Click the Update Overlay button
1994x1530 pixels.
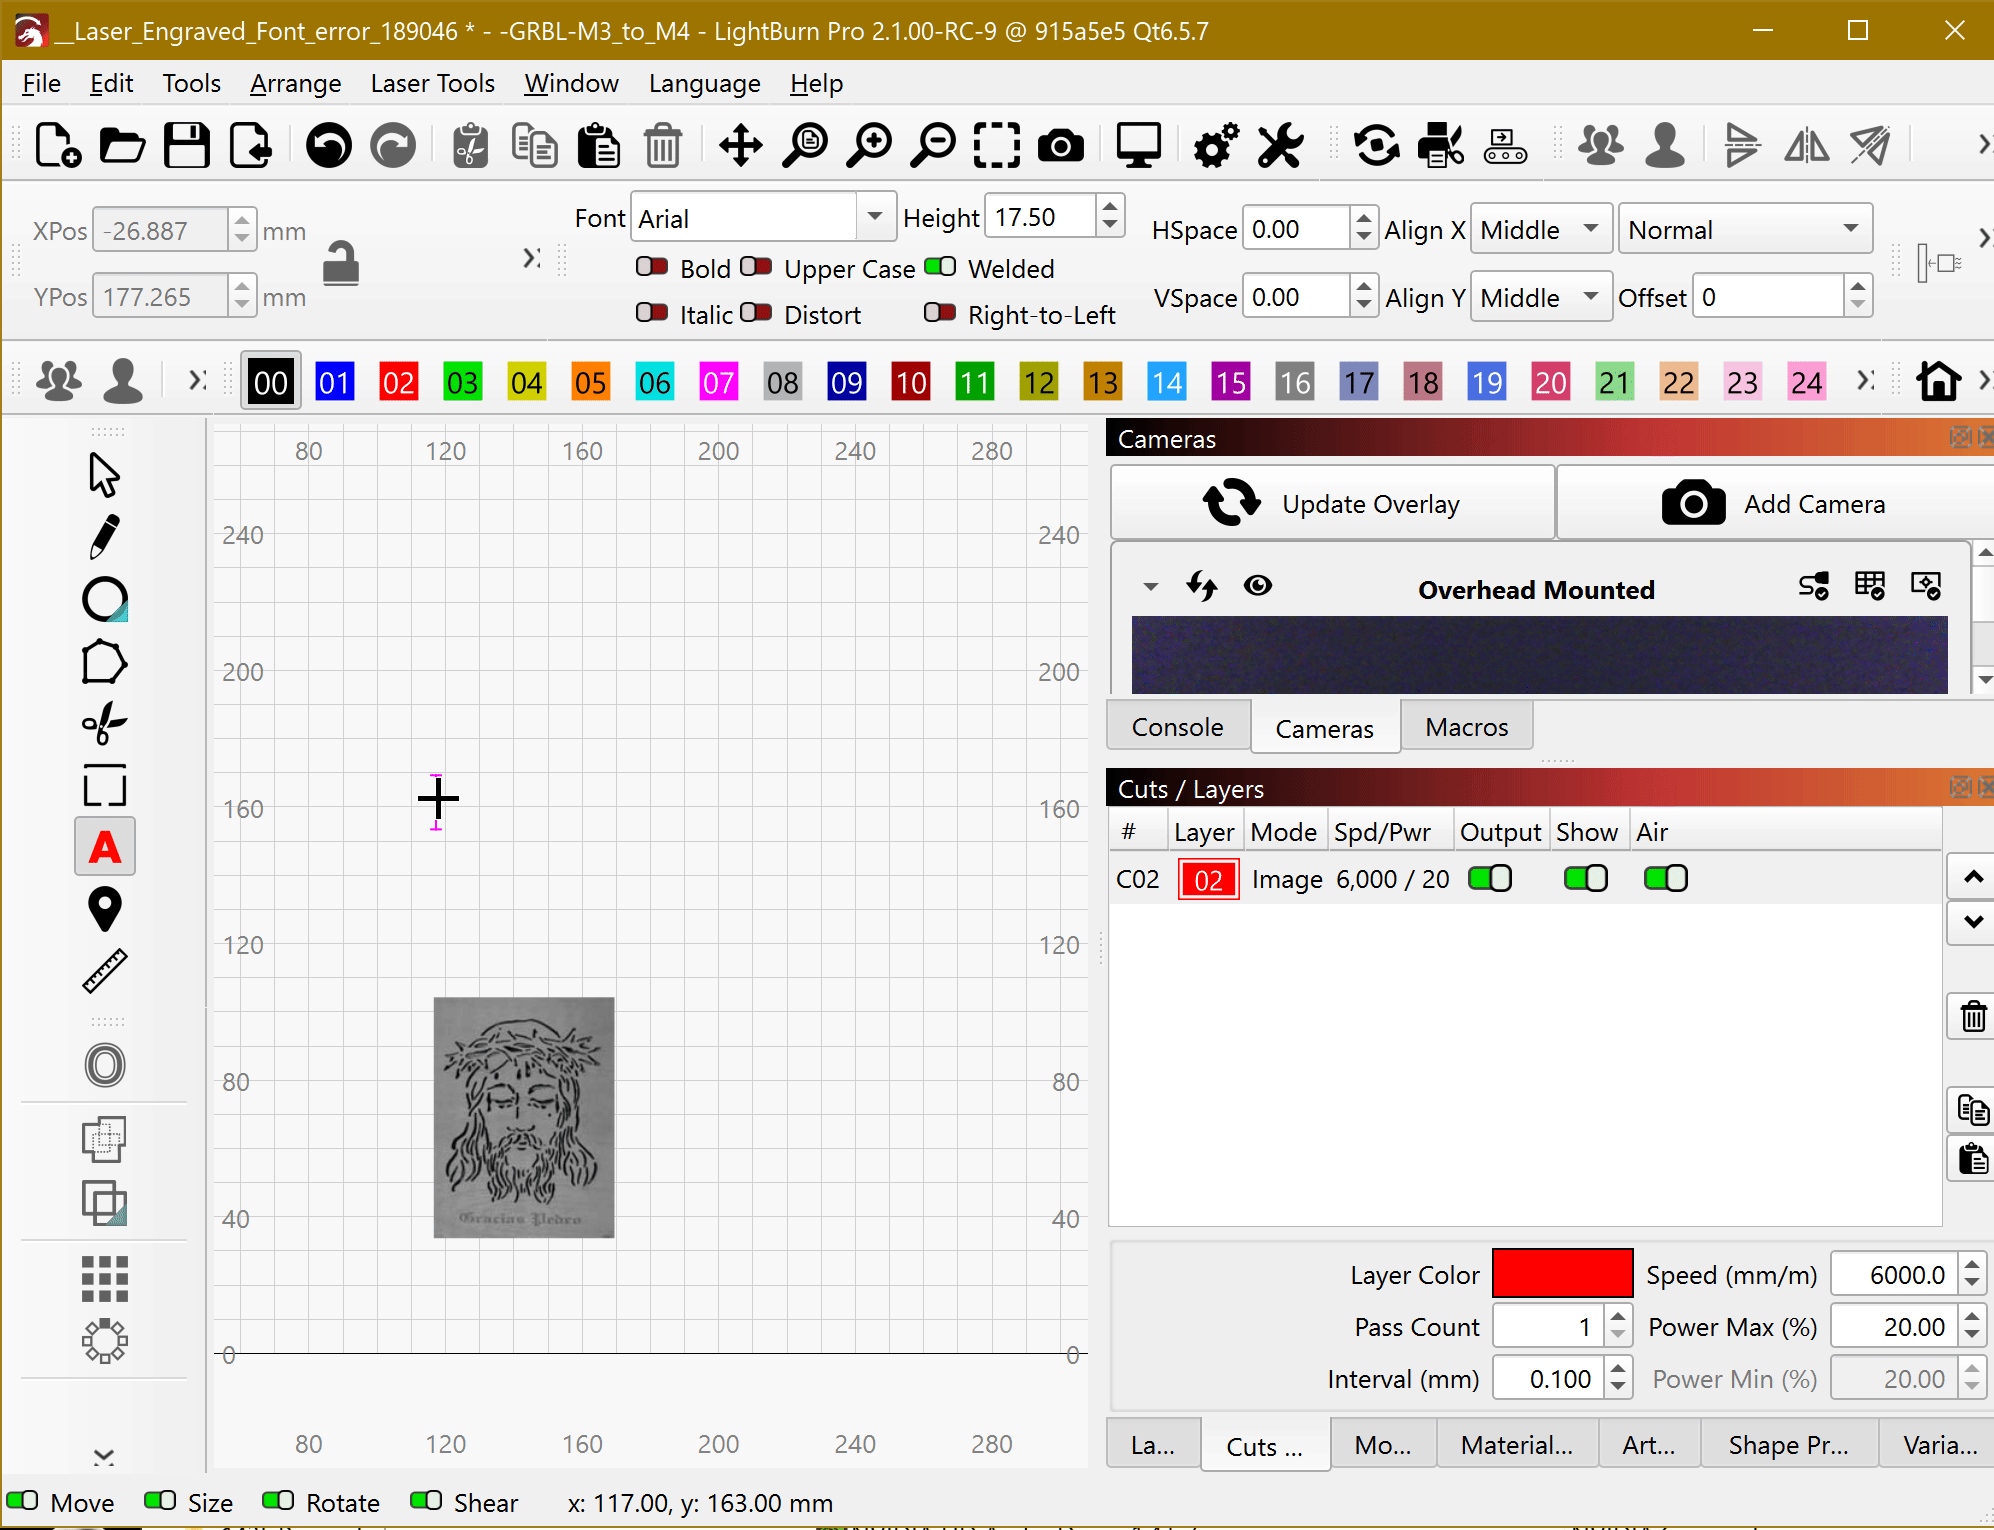point(1332,503)
